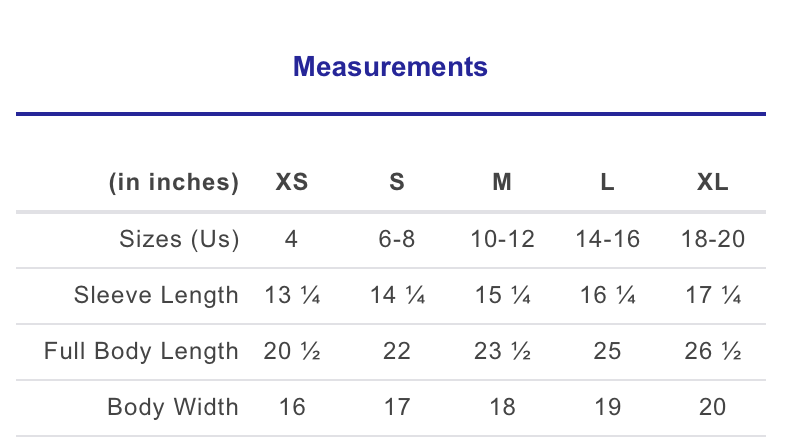This screenshot has height=448, width=804.
Task: Click the 15 ¼ sleeve length value
Action: tap(502, 295)
